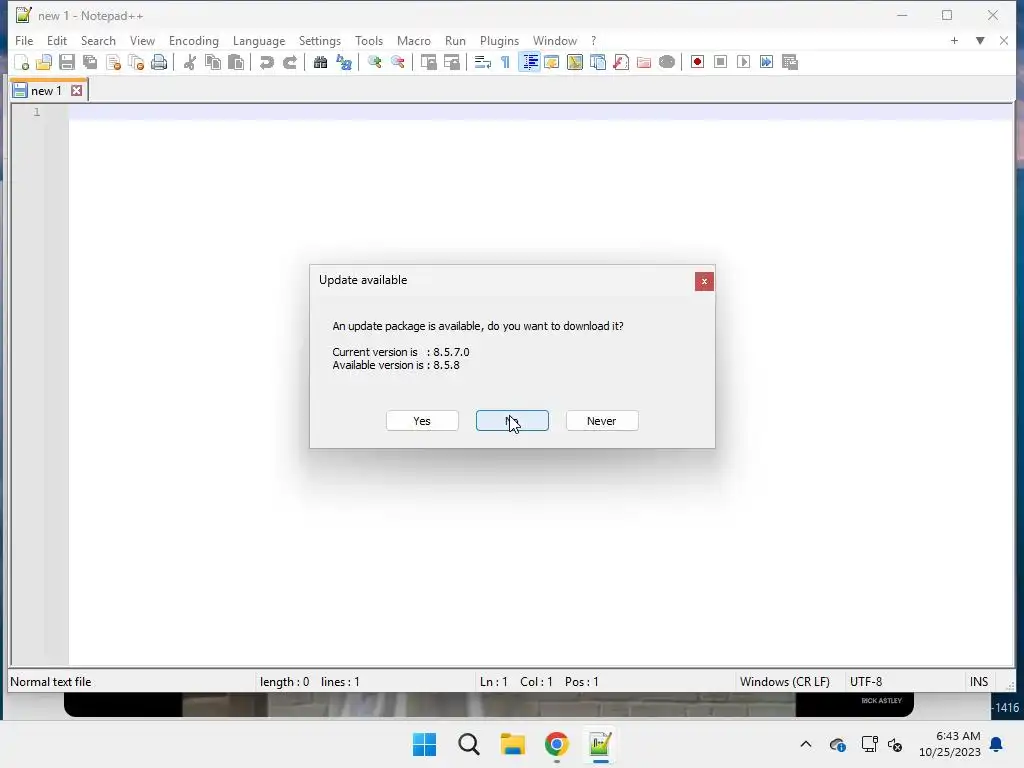This screenshot has width=1024, height=768.
Task: Click Run a Macro Multiple Times icon
Action: click(767, 62)
